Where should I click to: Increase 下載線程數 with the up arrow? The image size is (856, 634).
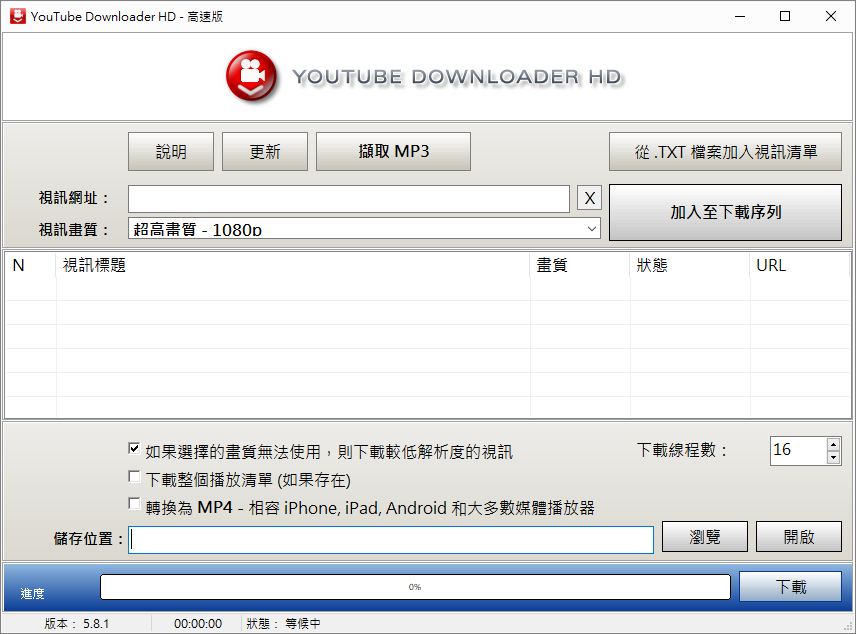(833, 444)
